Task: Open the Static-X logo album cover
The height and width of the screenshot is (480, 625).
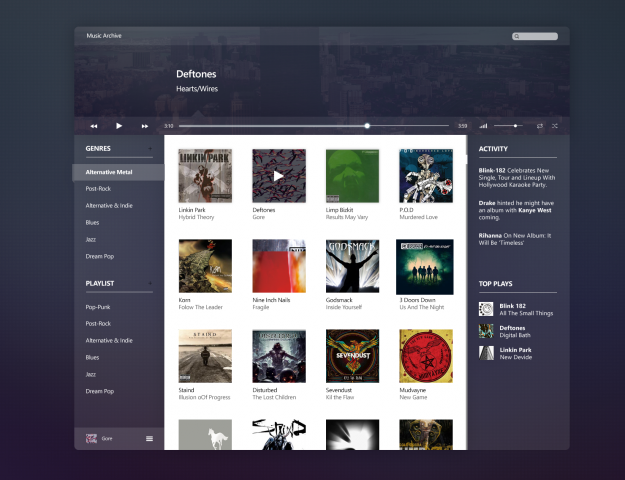Action: [279, 435]
